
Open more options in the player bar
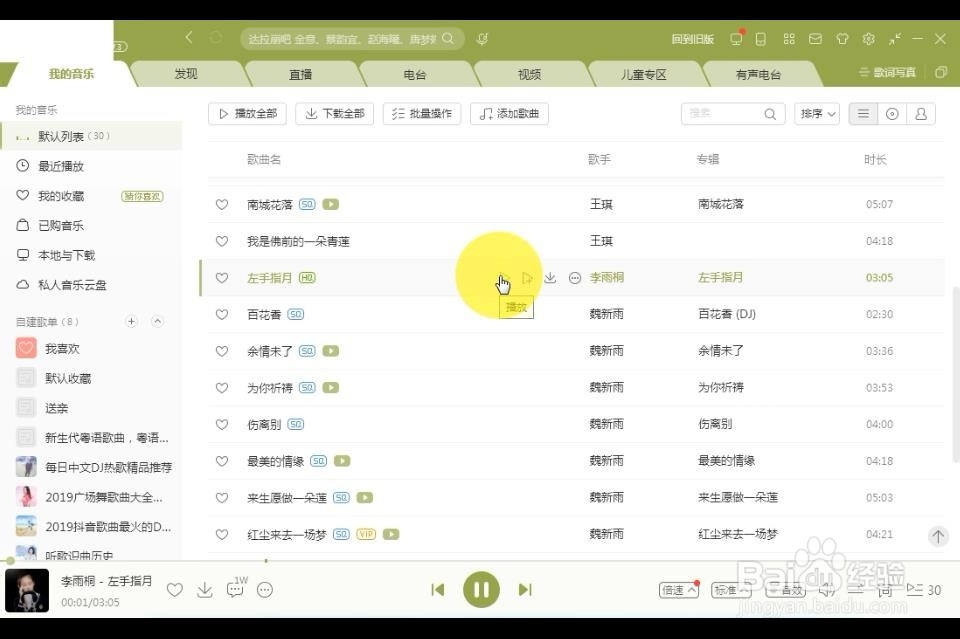pos(265,590)
